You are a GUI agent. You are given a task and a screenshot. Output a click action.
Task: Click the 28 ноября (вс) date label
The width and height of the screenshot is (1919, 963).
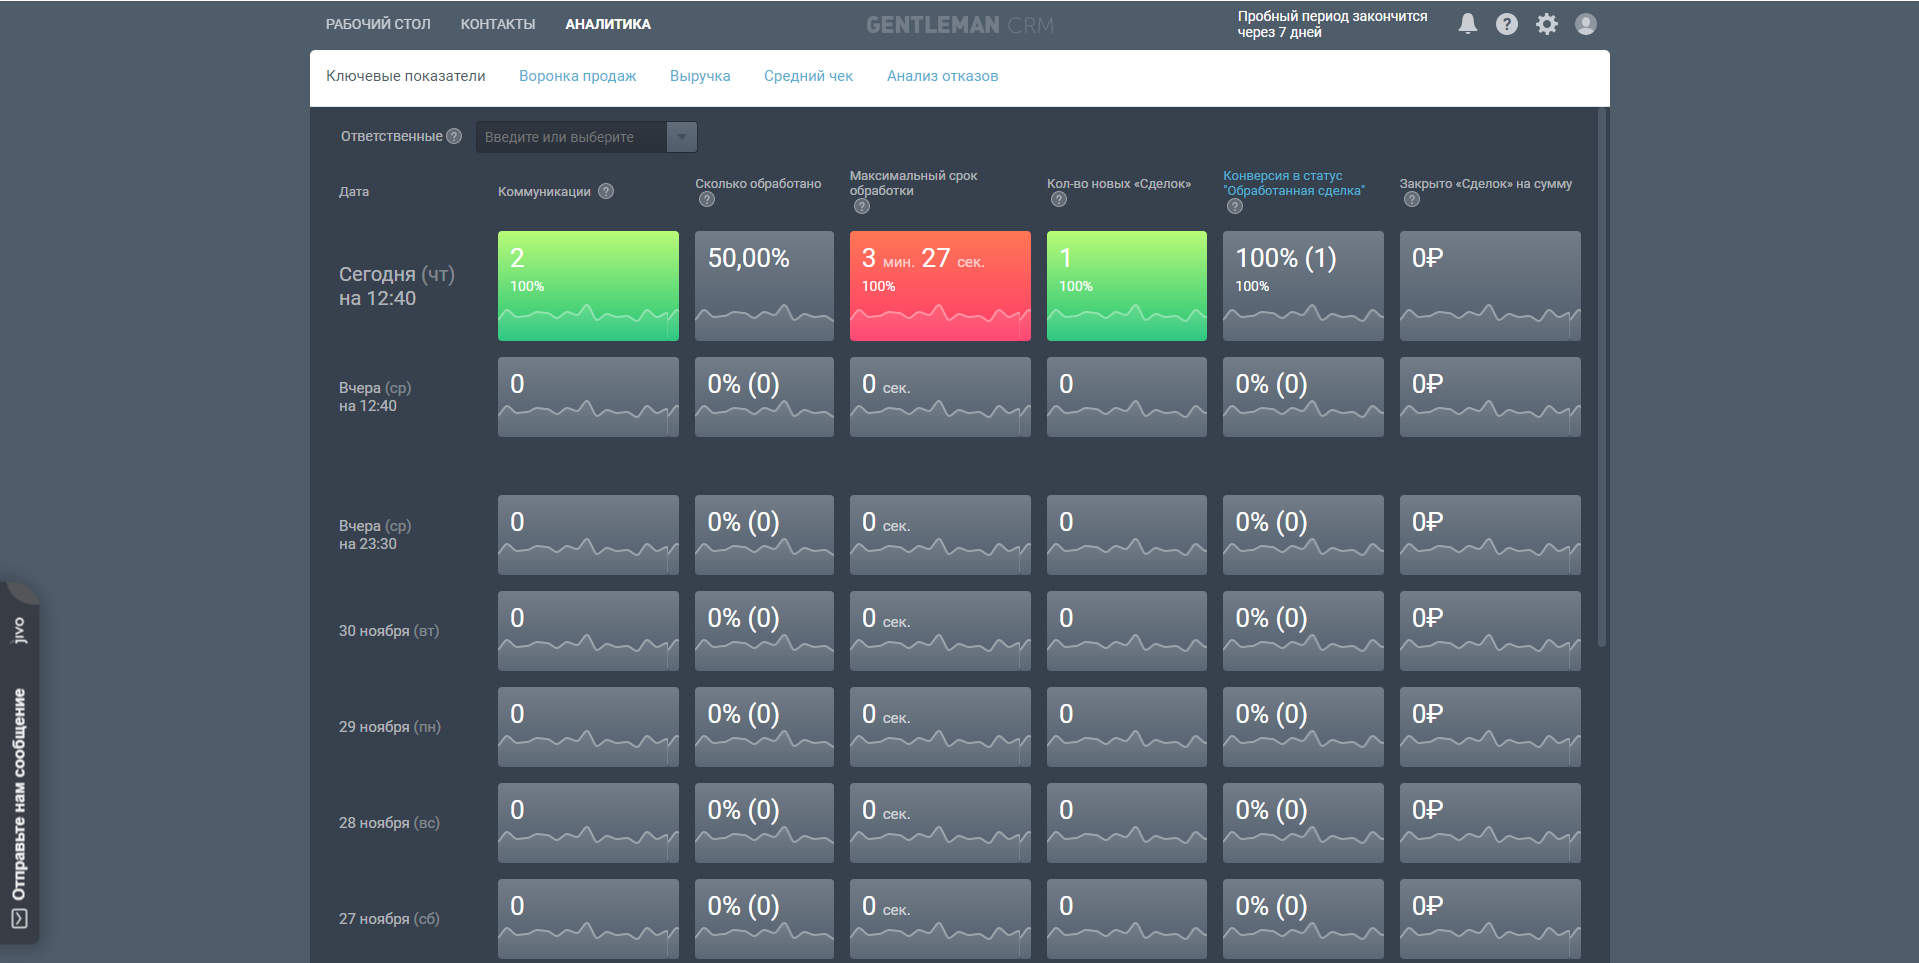[389, 823]
